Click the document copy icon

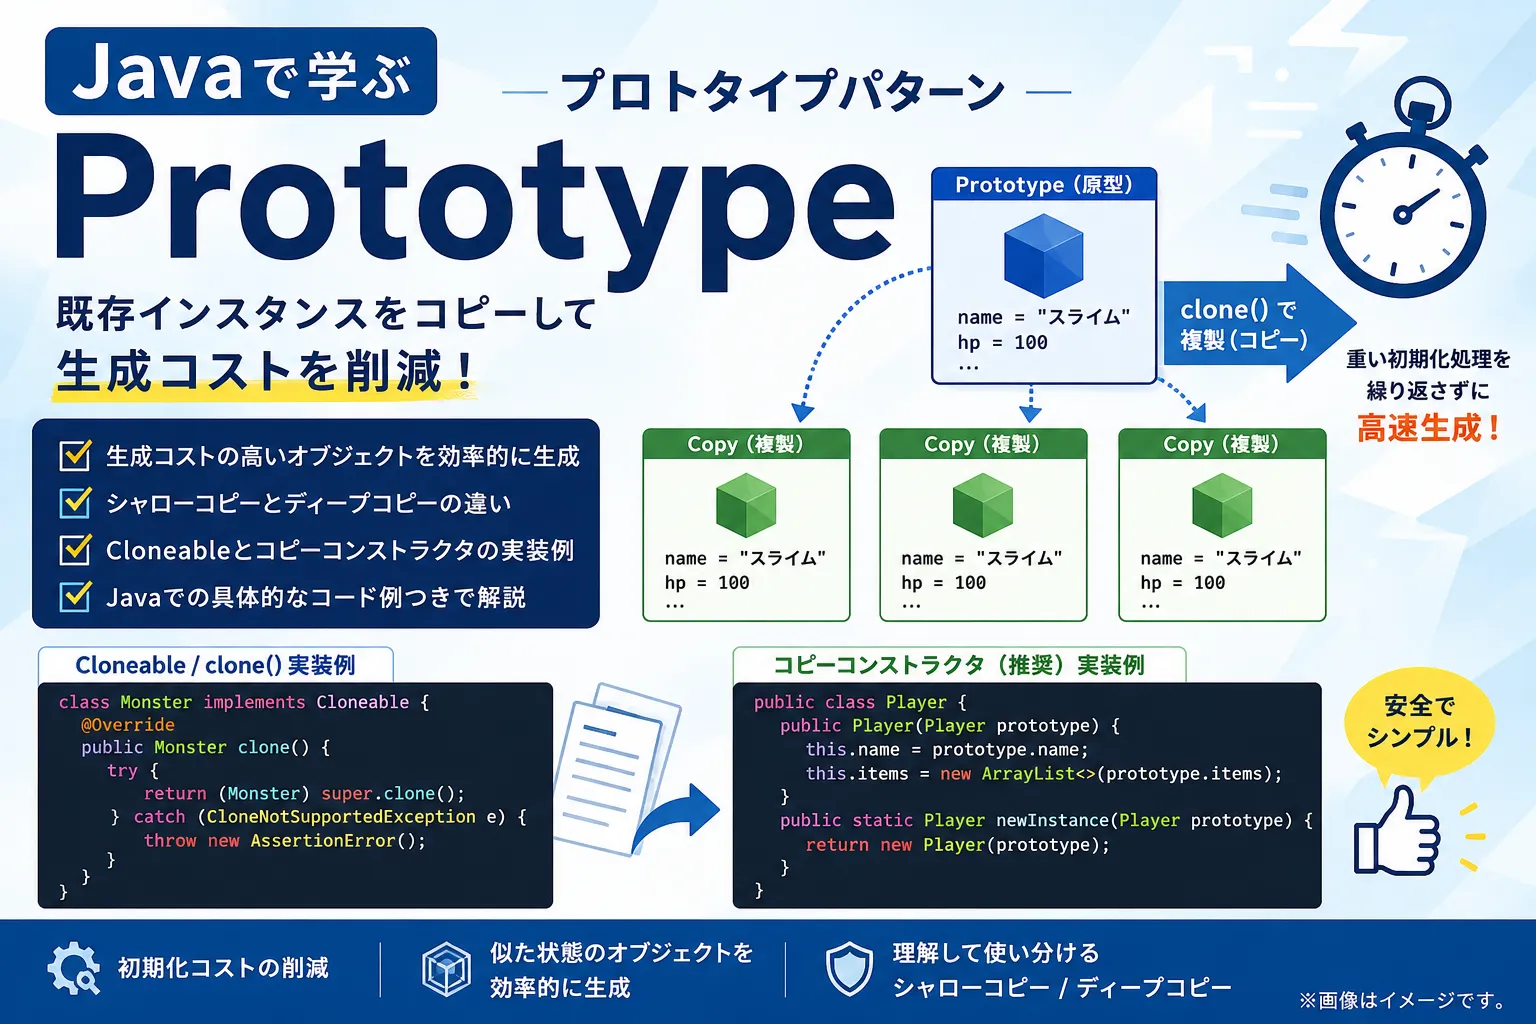click(617, 768)
